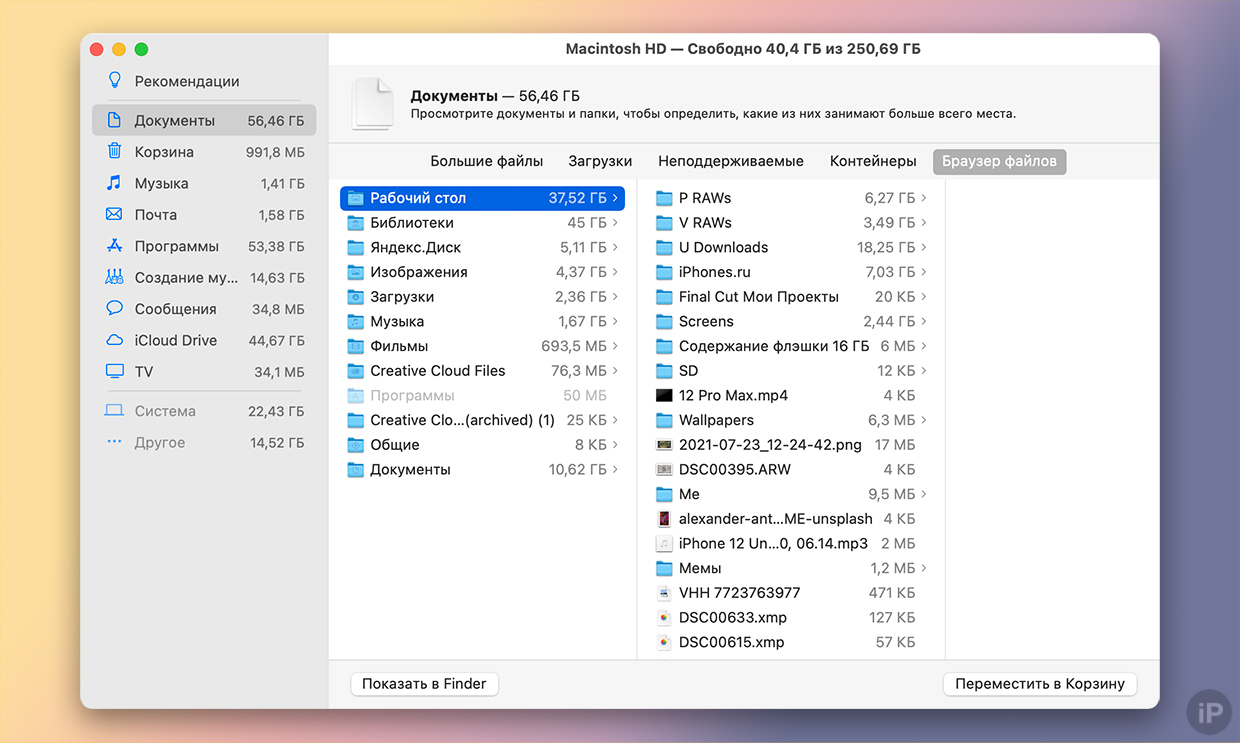
Task: Click the Сообщения speech bubble icon
Action: pos(115,309)
